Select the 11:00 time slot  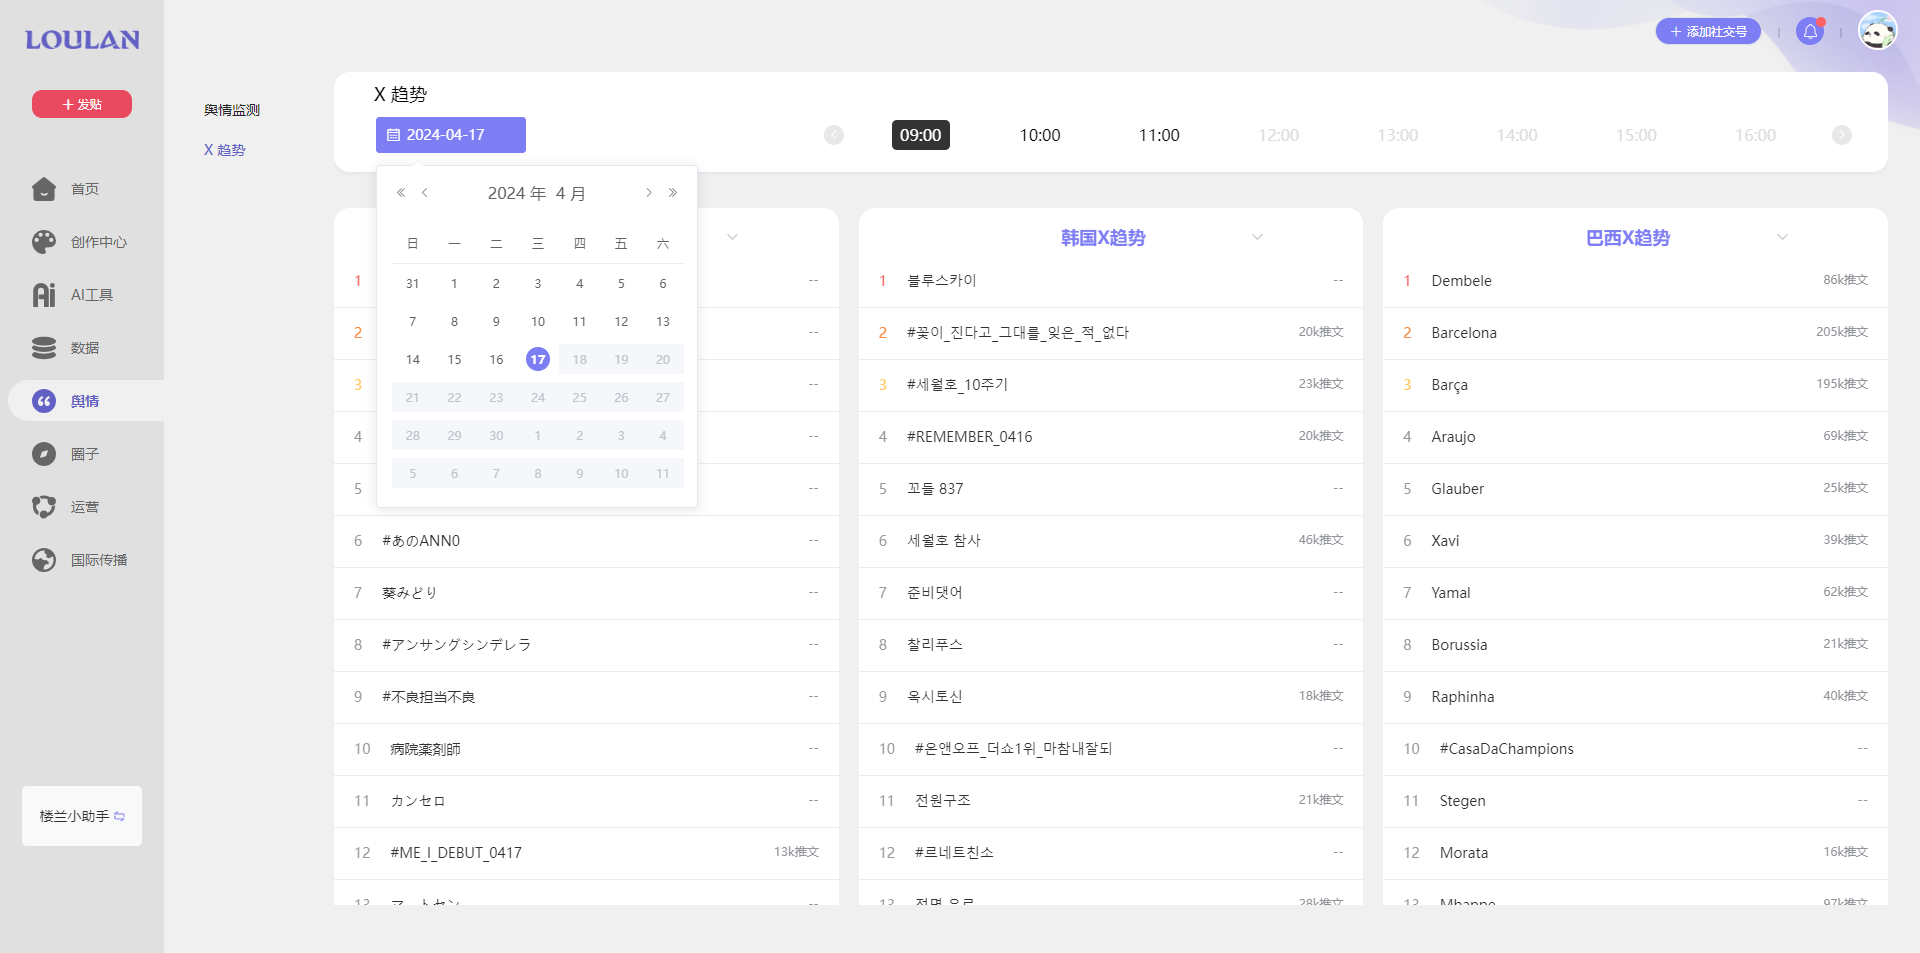point(1159,135)
